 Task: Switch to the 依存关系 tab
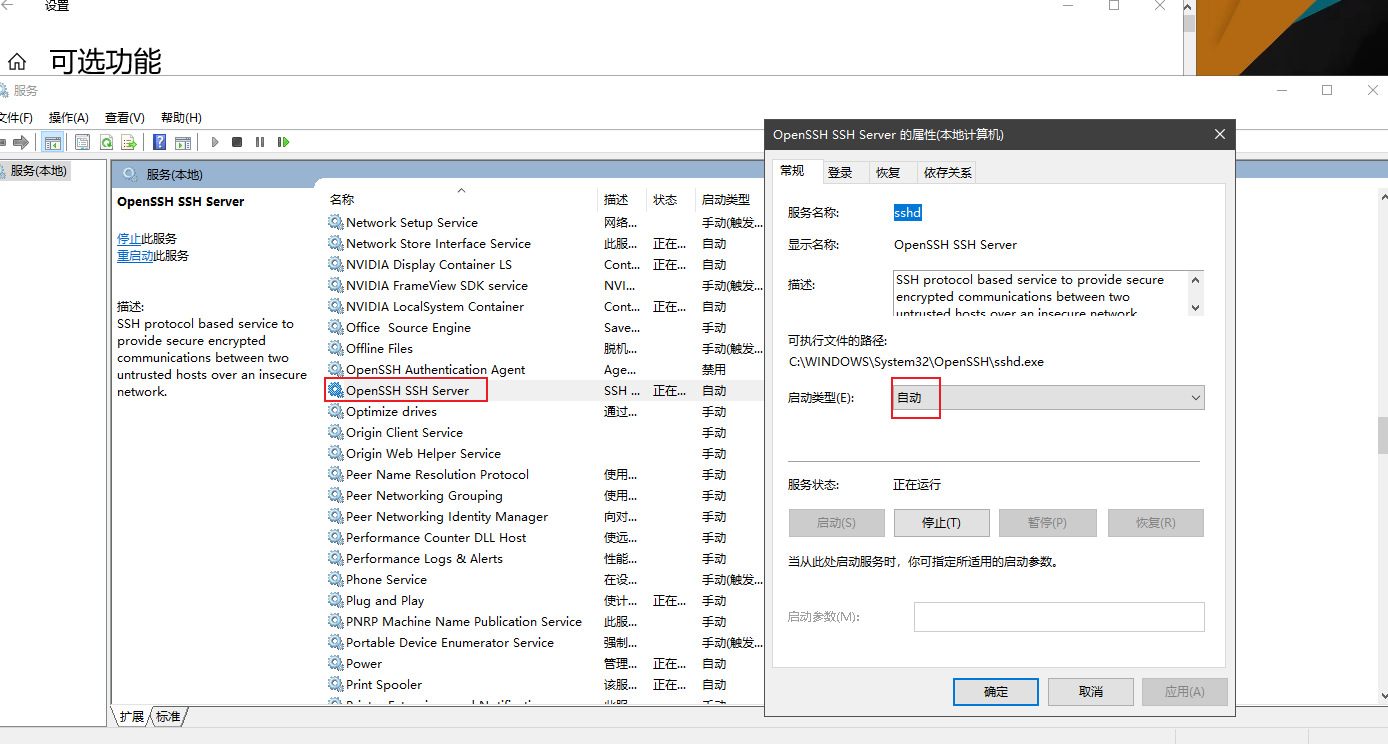947,172
